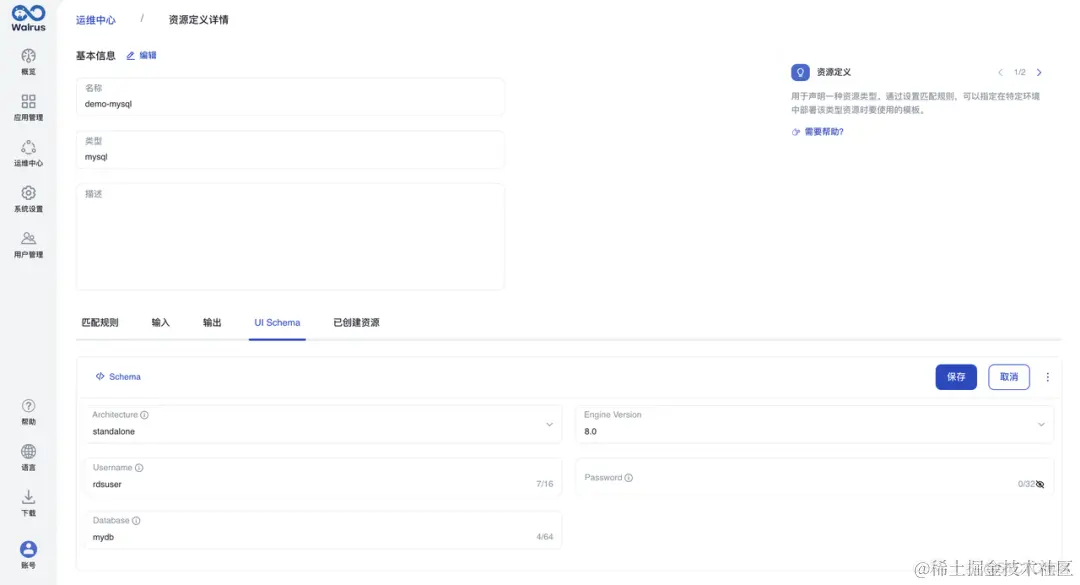This screenshot has width=1080, height=585.
Task: Click the Username field with rdsuser
Action: tap(322, 477)
